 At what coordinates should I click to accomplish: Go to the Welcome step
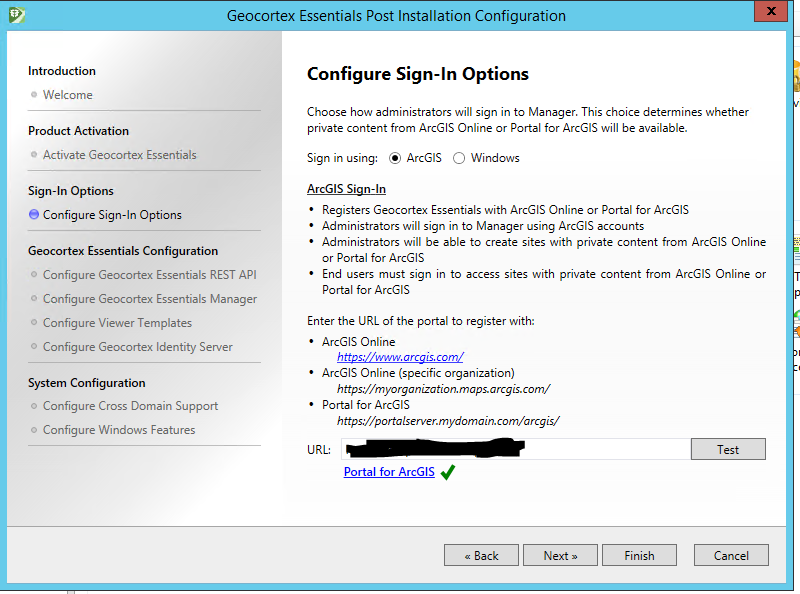coord(67,95)
